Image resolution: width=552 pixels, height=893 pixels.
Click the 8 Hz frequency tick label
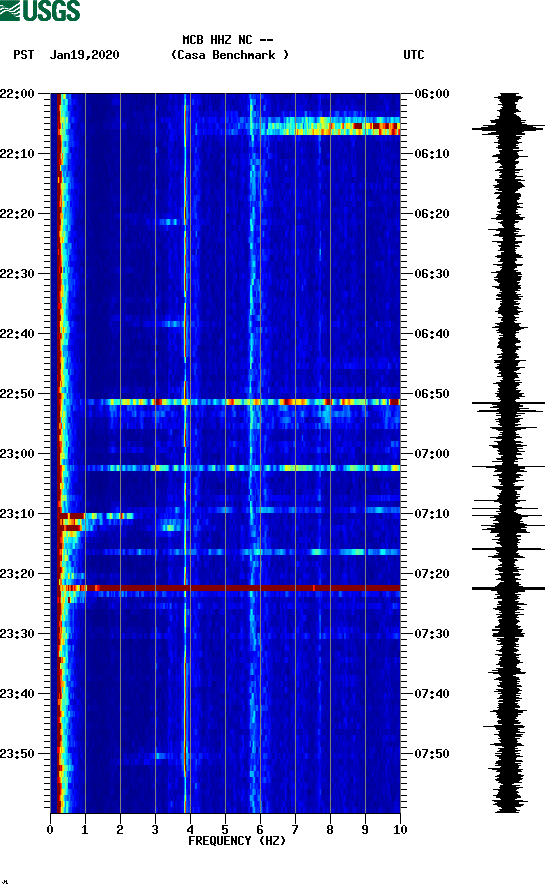[330, 830]
